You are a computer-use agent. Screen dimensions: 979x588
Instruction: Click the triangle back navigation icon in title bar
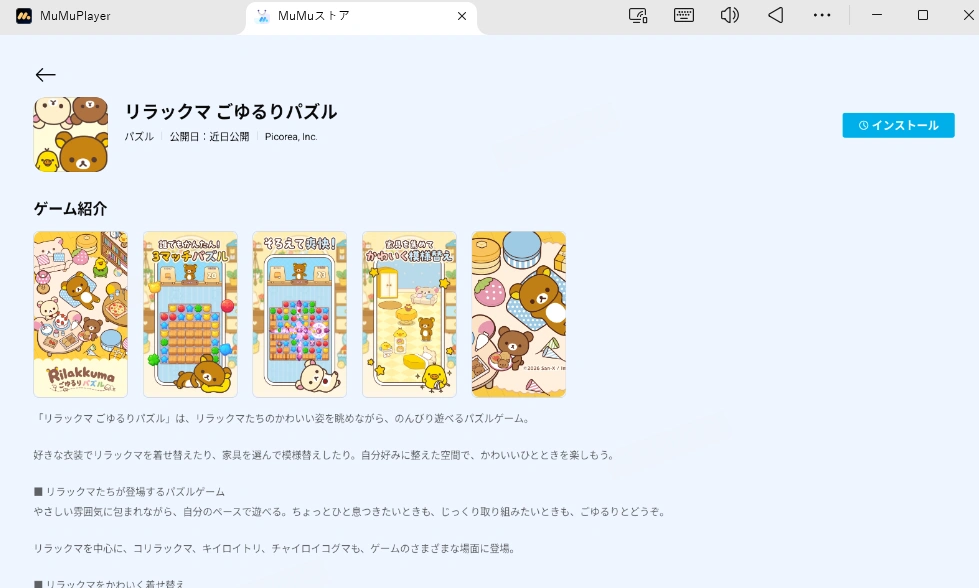pos(775,15)
